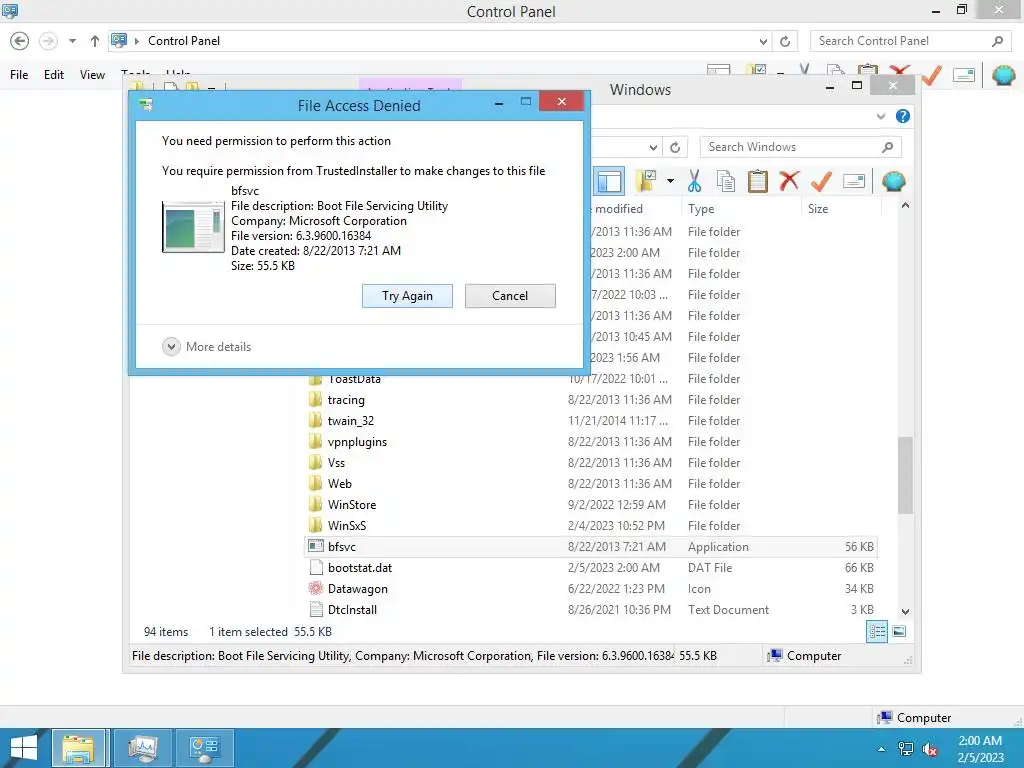Open the performance monitor taskbar icon
Viewport: 1024px width, 768px height.
click(143, 748)
